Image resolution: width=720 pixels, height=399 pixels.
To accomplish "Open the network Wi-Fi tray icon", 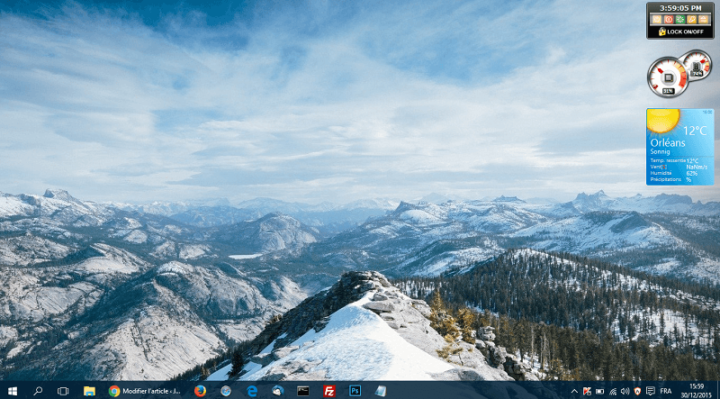I will coord(613,392).
